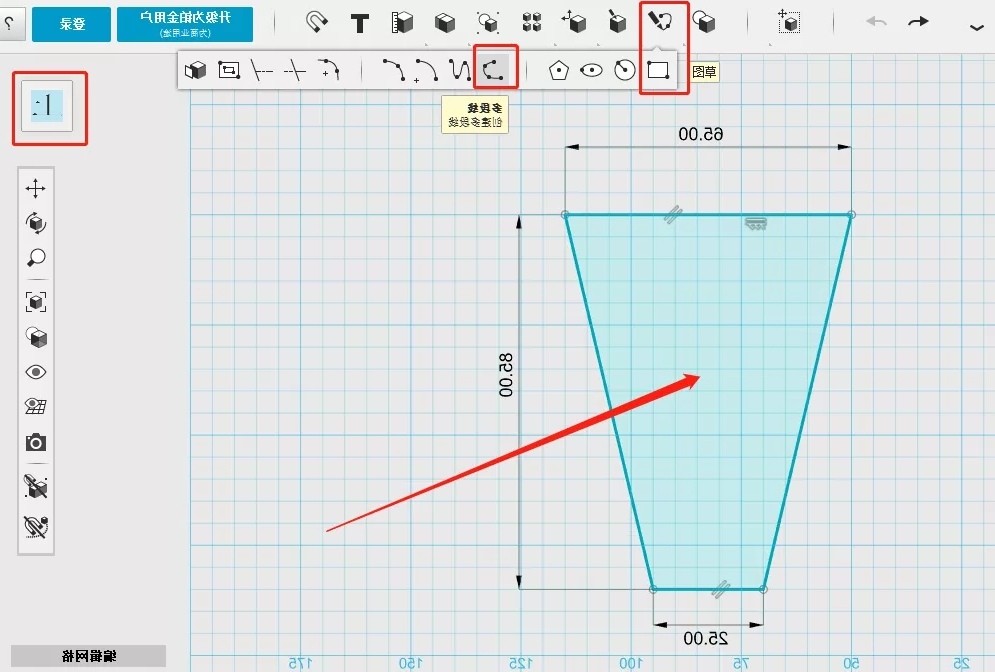Toggle the crossed-out cube snap option
Viewport: 995px width, 672px height.
tap(36, 487)
